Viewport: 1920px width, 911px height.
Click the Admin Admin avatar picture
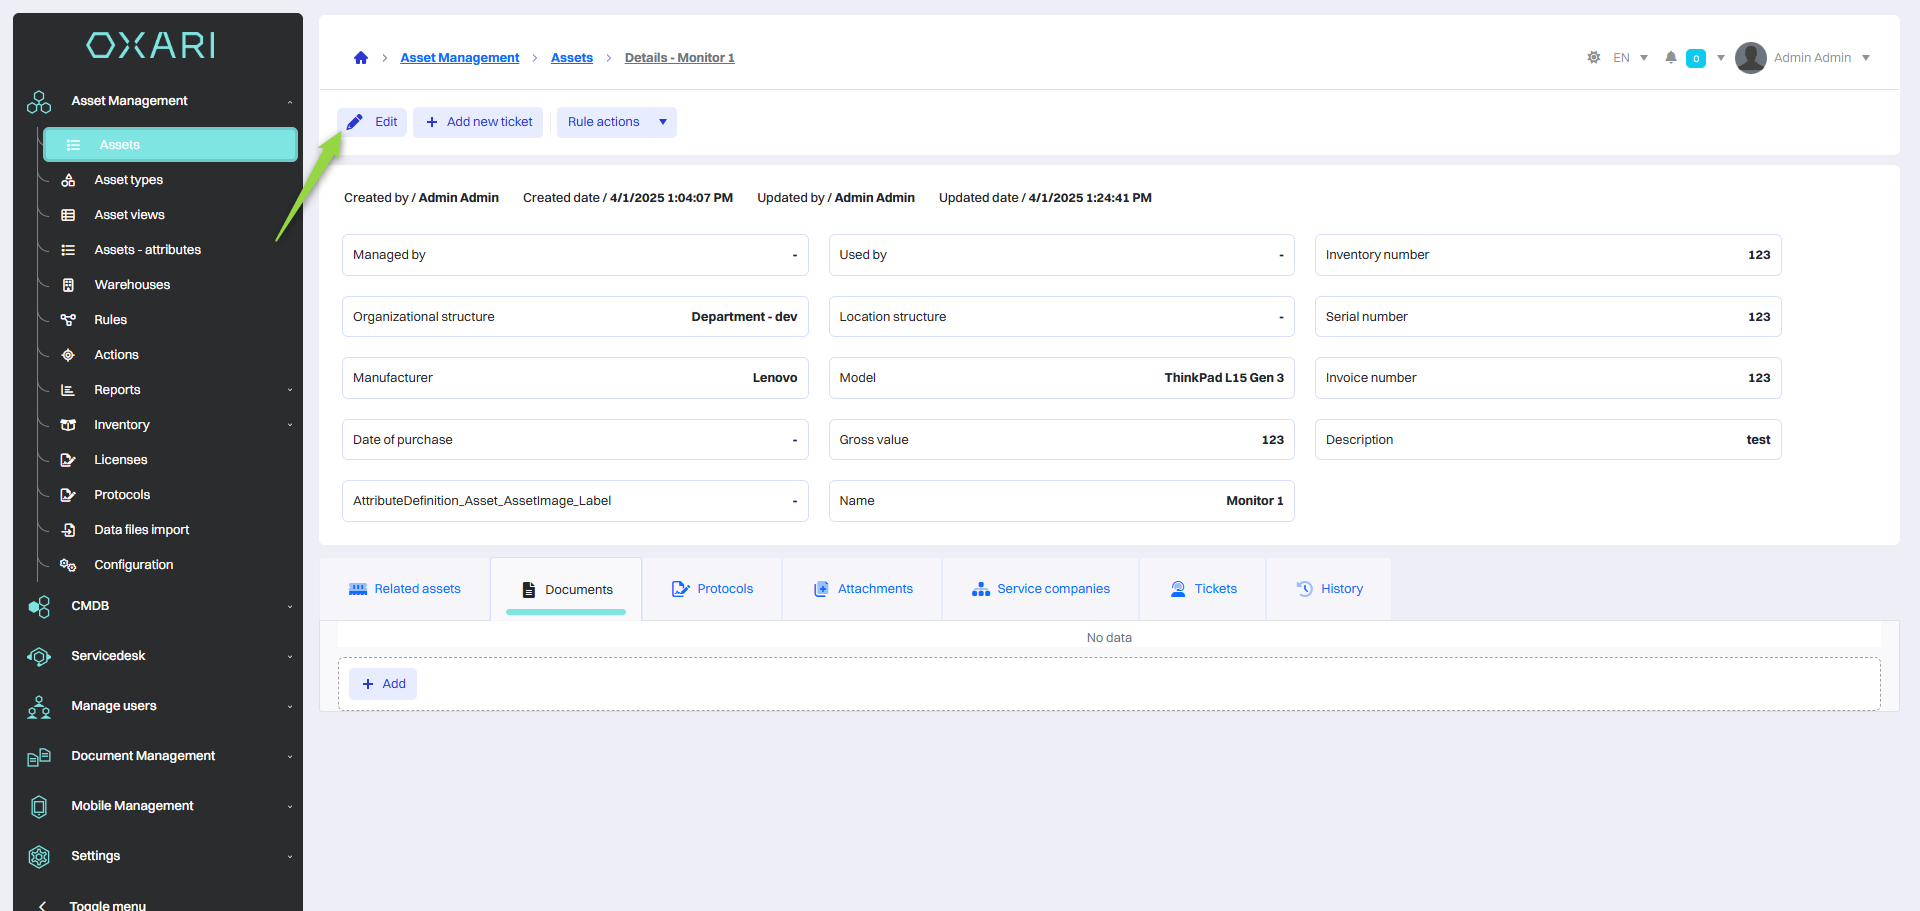point(1750,58)
